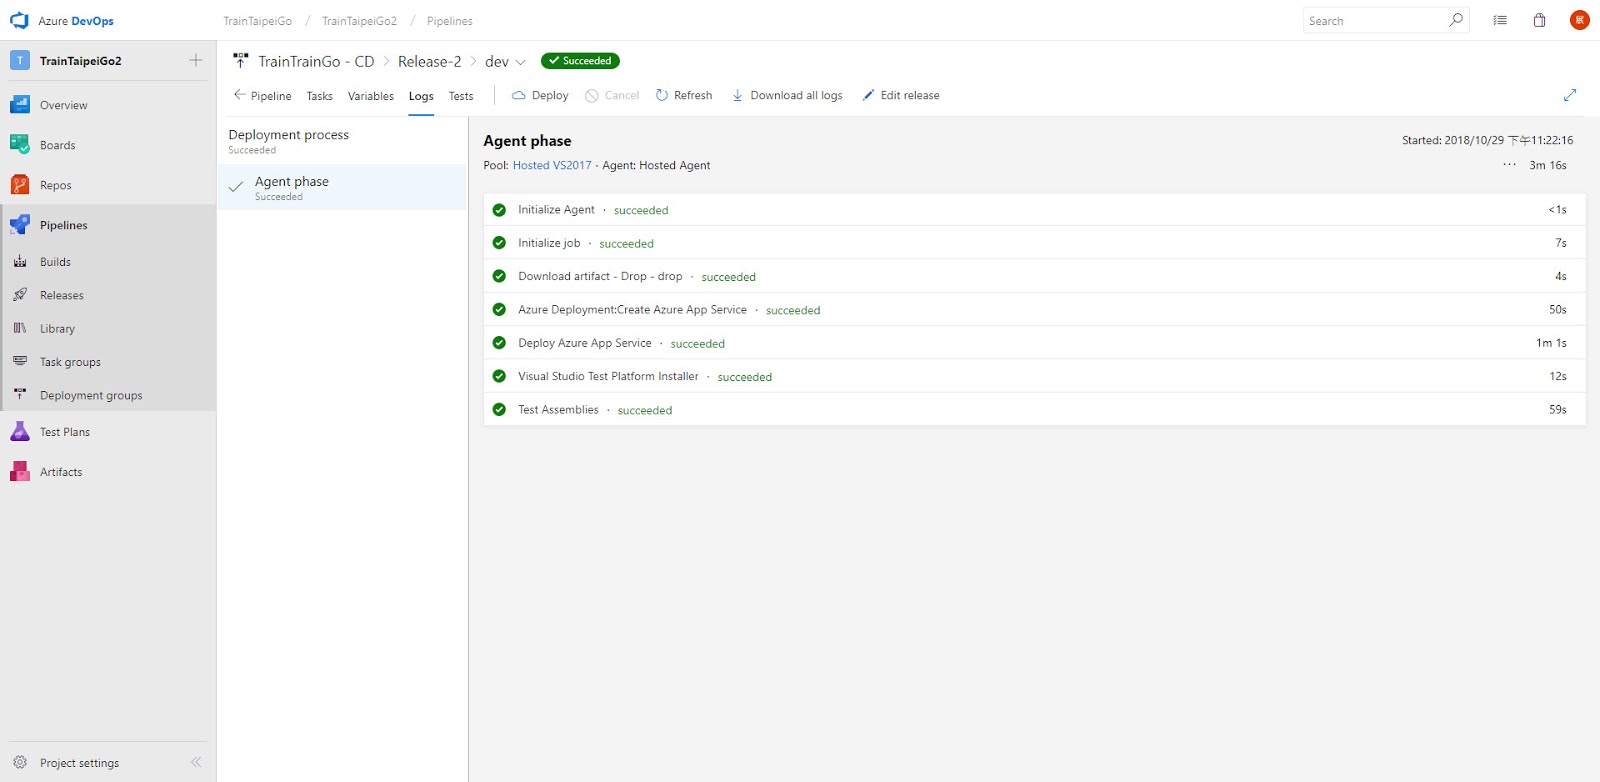This screenshot has height=782, width=1600.
Task: Open the Repos icon in sidebar
Action: (x=20, y=185)
